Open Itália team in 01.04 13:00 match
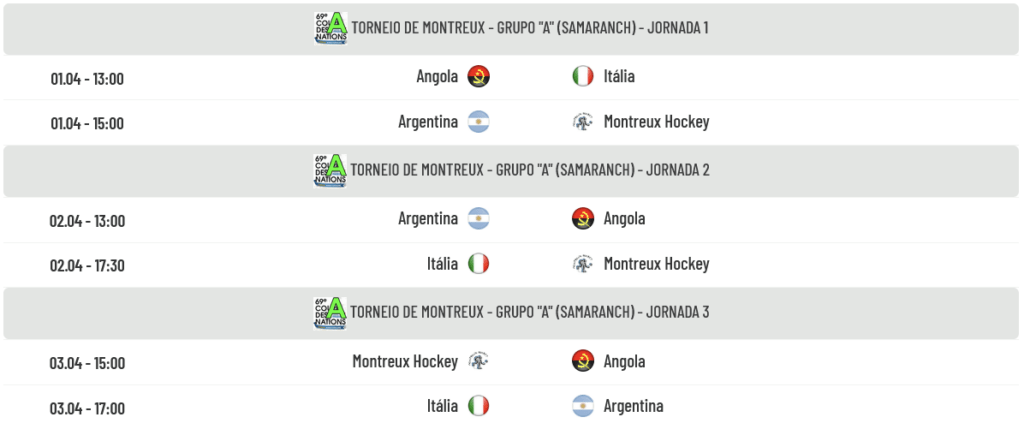The width and height of the screenshot is (1024, 429). [x=619, y=77]
